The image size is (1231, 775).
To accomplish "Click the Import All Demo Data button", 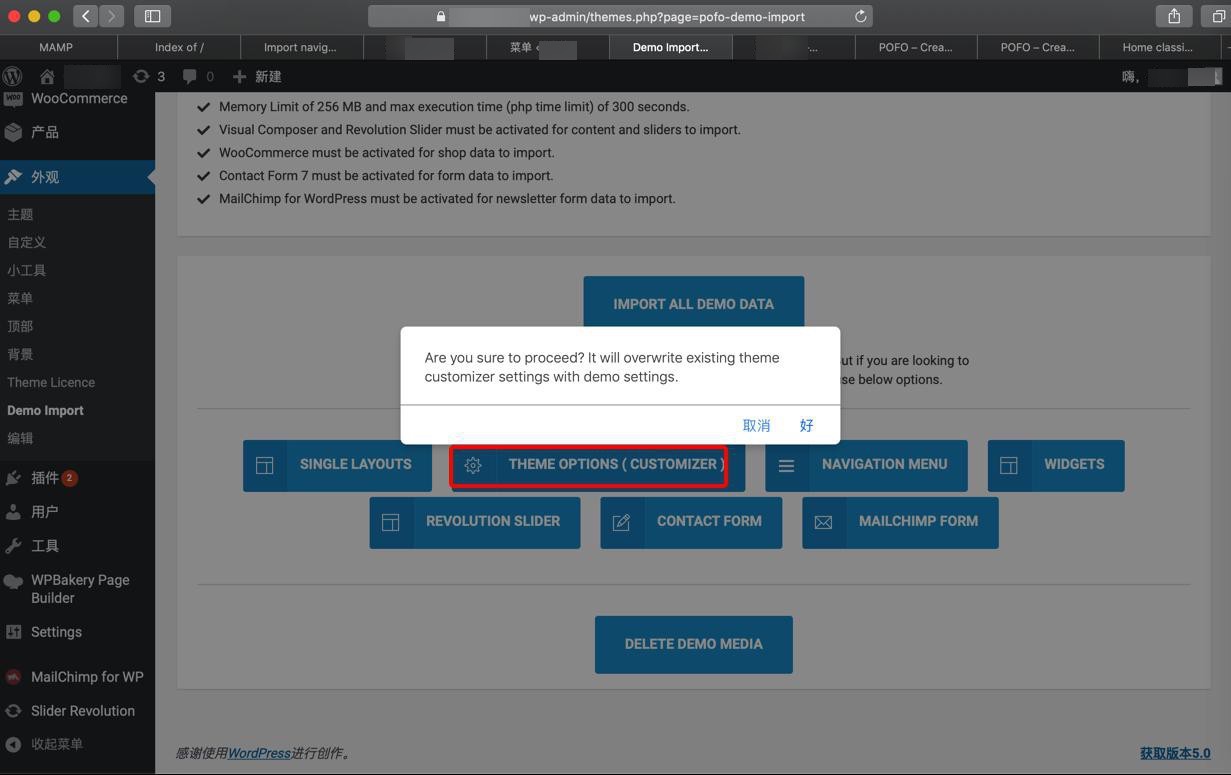I will click(x=693, y=304).
